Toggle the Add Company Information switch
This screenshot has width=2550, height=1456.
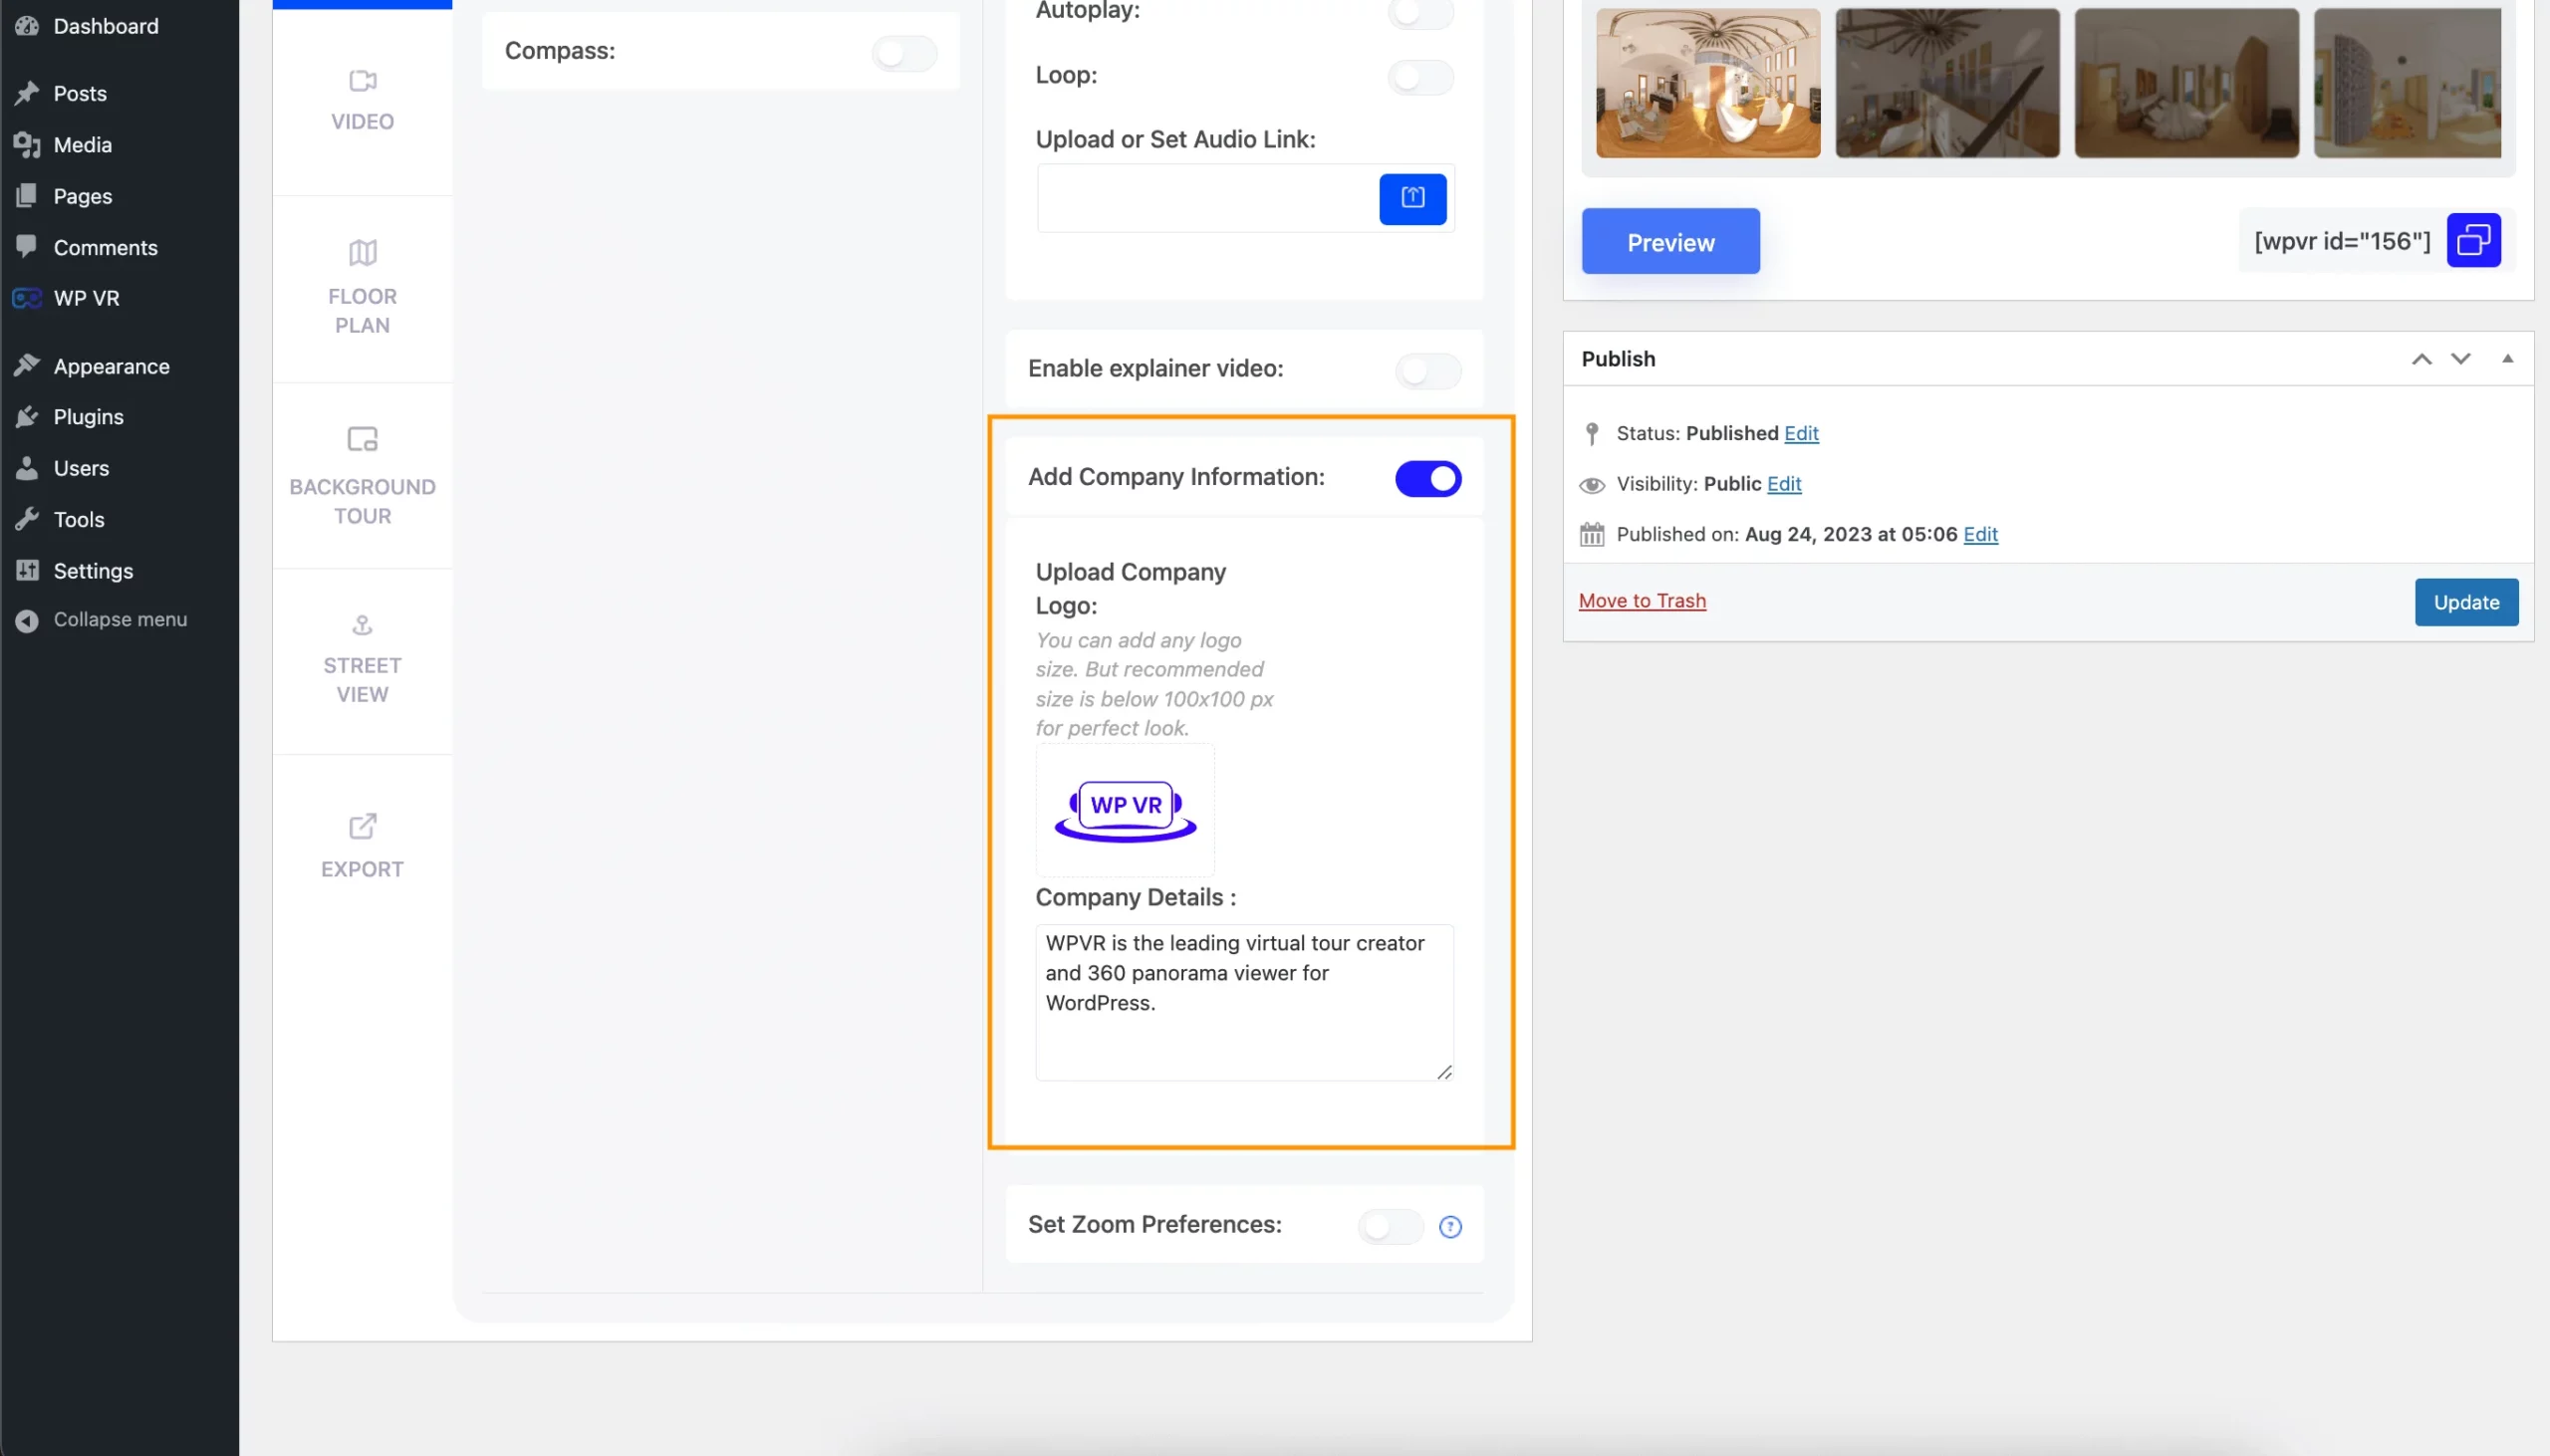(x=1427, y=478)
